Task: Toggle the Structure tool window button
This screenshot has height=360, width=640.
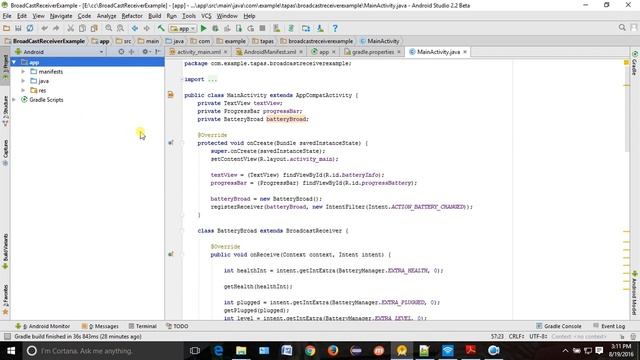Action: [x=5, y=111]
